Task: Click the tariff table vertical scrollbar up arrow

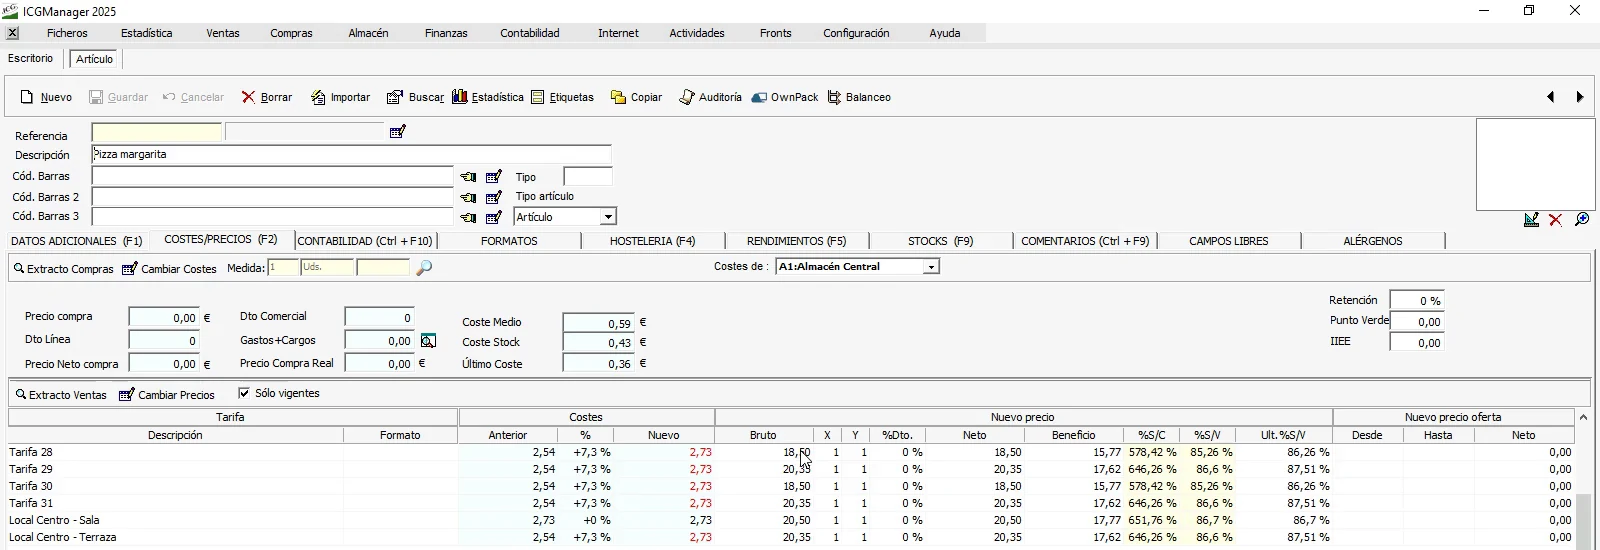Action: [x=1583, y=417]
